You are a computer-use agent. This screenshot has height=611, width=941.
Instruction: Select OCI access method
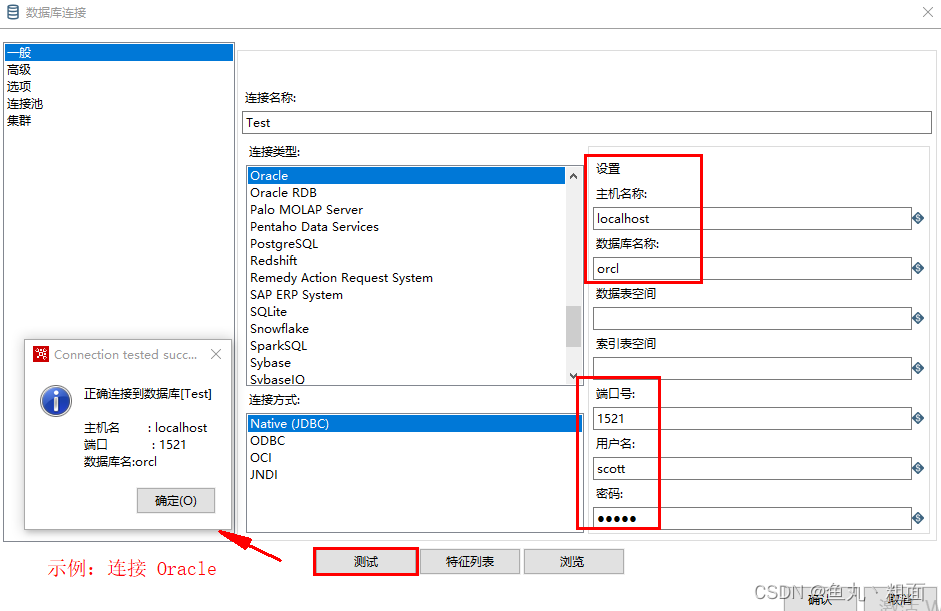pos(414,457)
